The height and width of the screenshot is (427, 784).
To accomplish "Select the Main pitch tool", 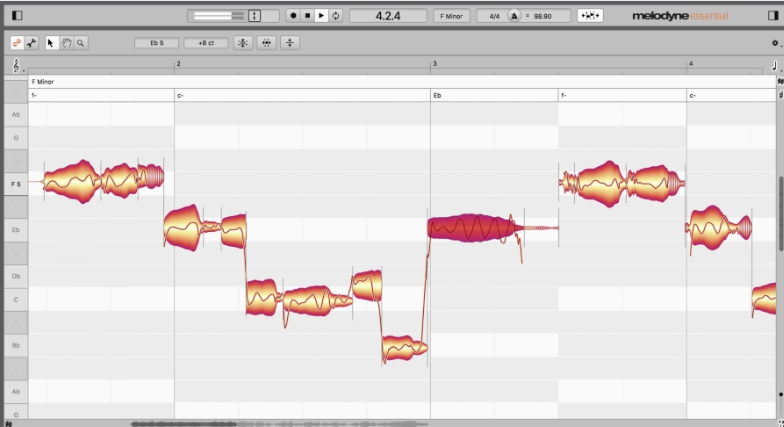I will point(17,43).
